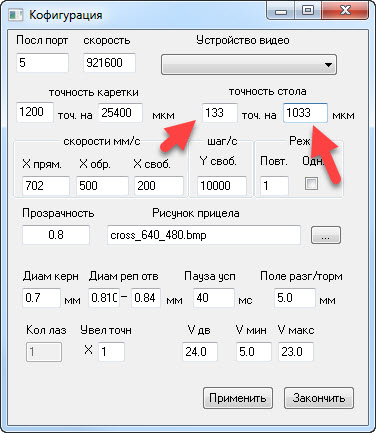Click the скорость field with 921600
This screenshot has height=433, width=376.
point(109,63)
